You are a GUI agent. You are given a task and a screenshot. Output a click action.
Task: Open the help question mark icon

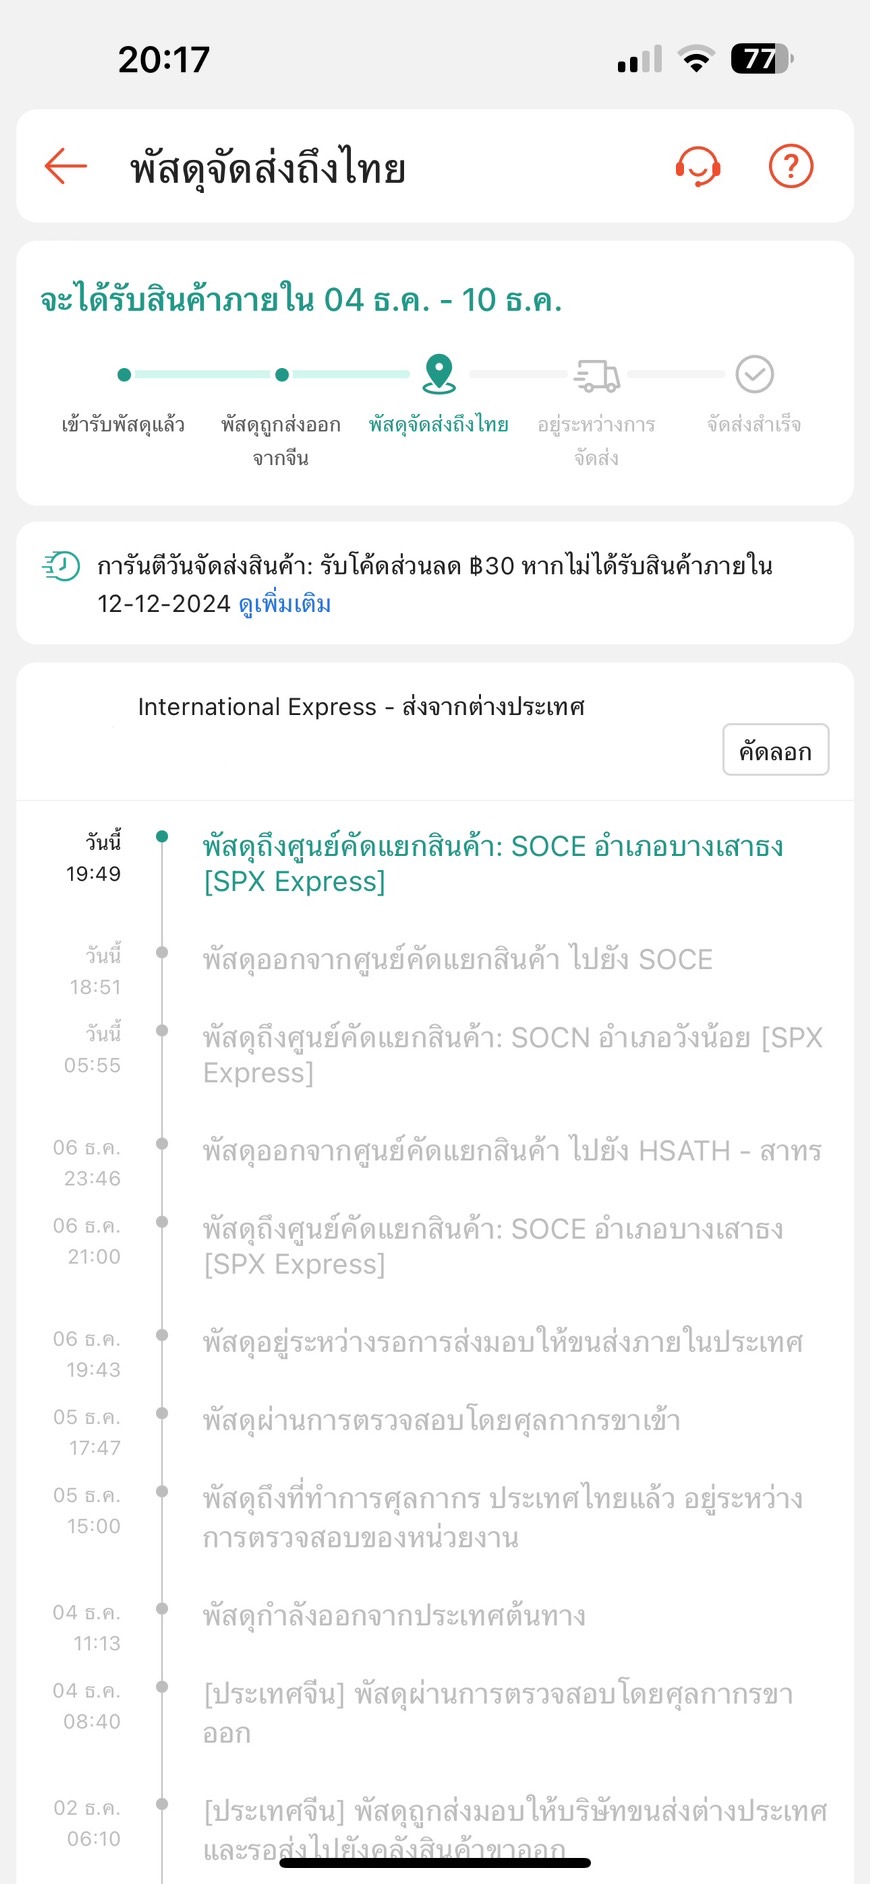pyautogui.click(x=791, y=166)
